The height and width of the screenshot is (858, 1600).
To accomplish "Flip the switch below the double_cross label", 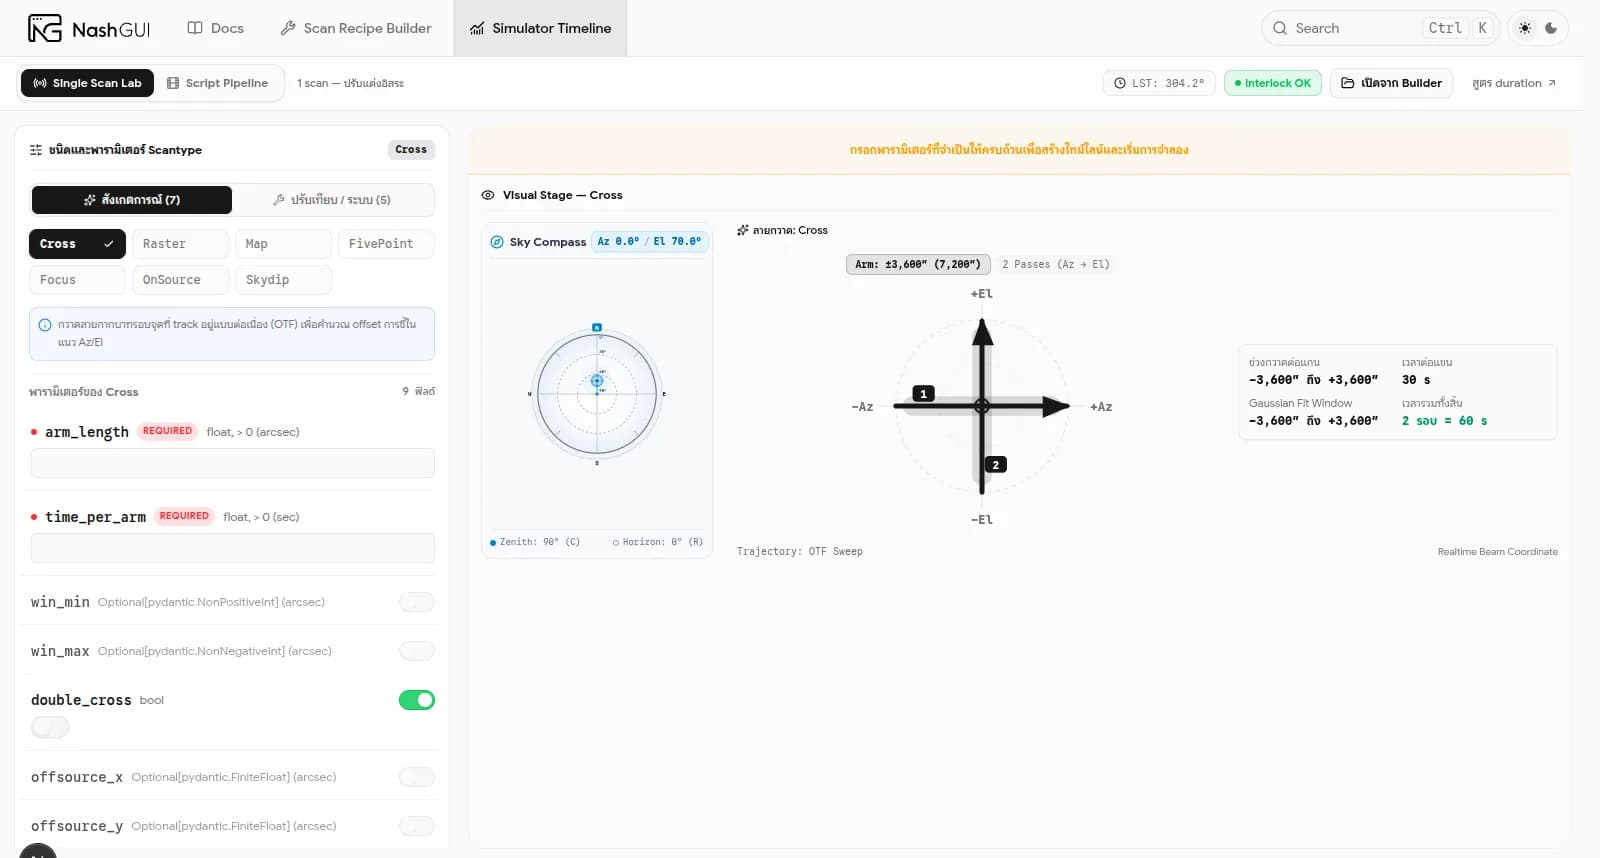I will click(50, 727).
